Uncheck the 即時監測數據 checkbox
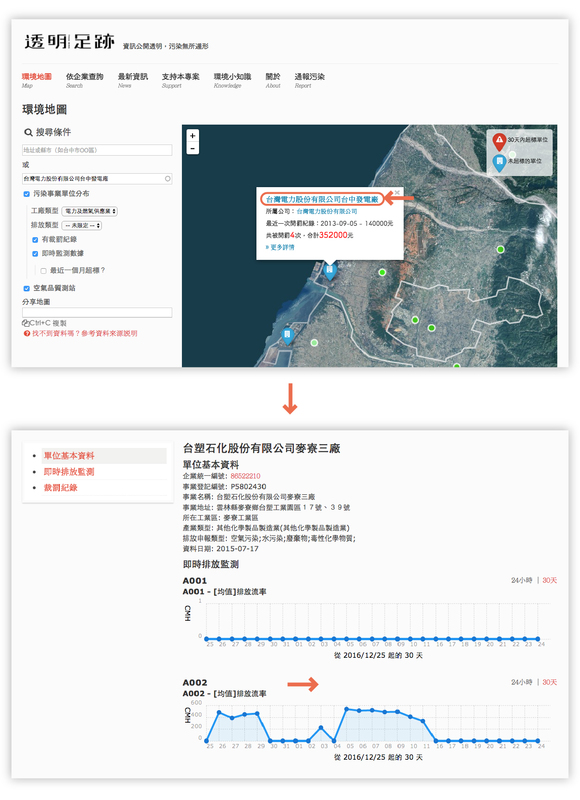580x800 pixels. click(35, 254)
